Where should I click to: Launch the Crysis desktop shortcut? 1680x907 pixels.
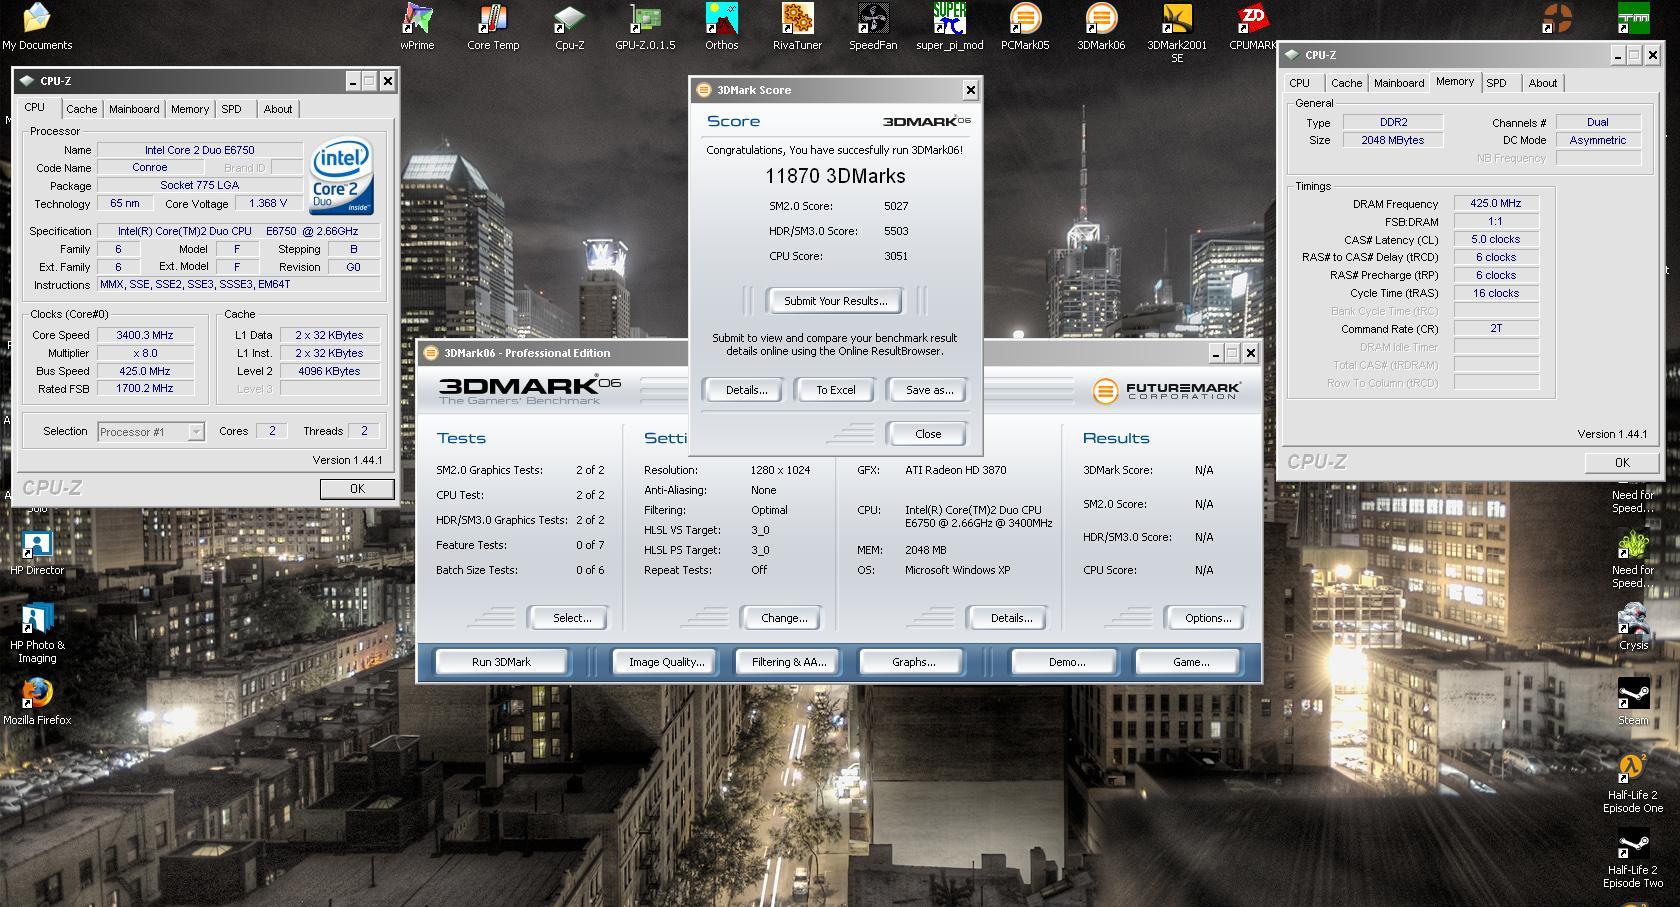(x=1633, y=627)
